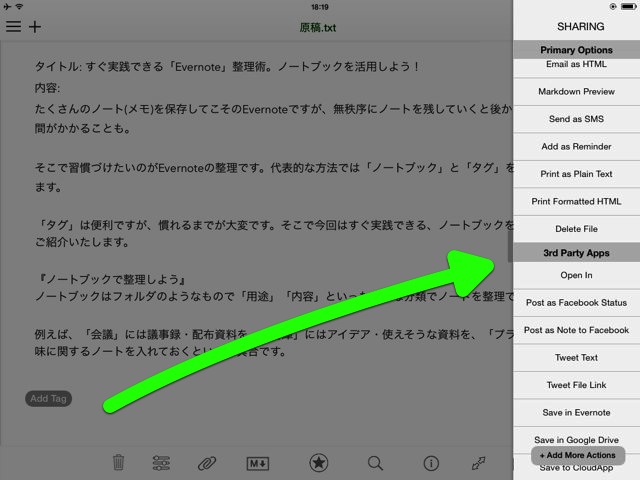Tap the trash can icon in bottom toolbar
The width and height of the screenshot is (640, 480).
(x=118, y=462)
